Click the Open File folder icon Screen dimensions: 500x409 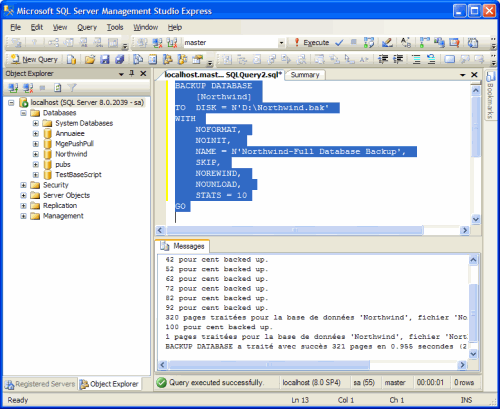(90, 60)
